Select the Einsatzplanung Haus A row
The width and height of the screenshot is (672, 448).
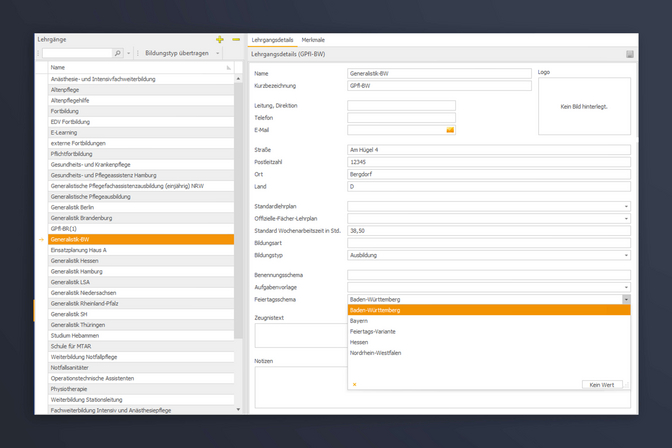click(x=141, y=250)
